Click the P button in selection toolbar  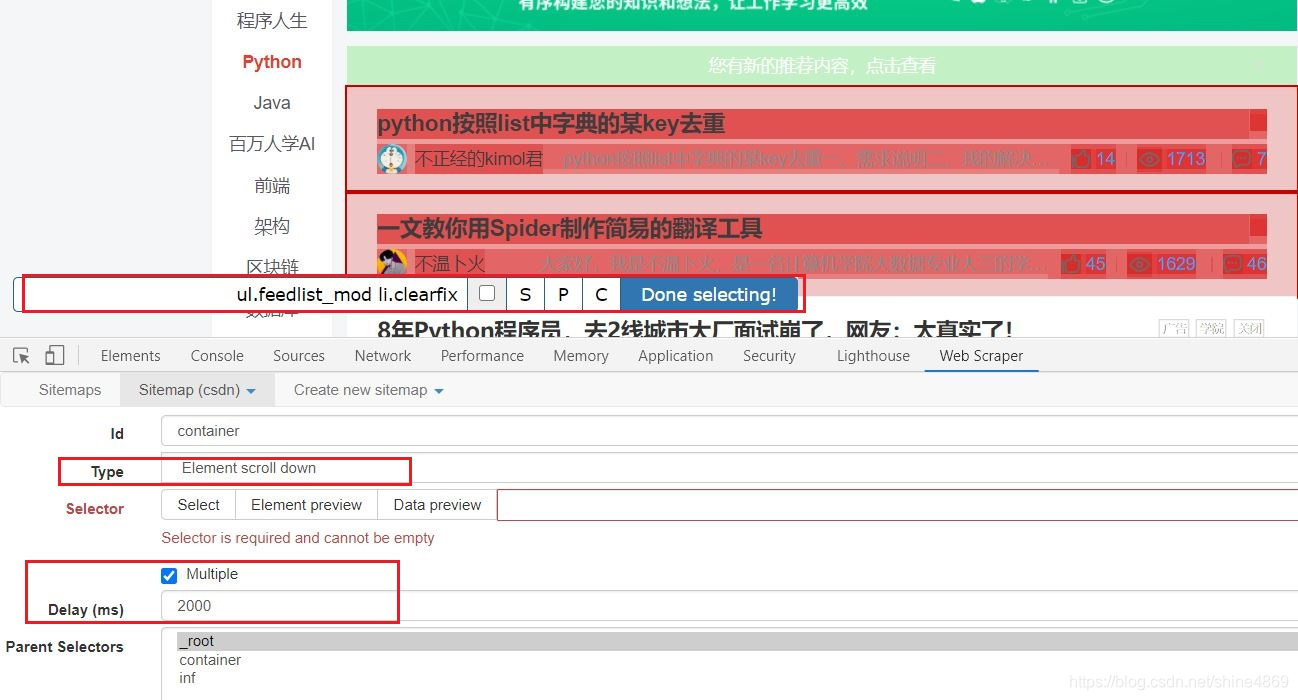coord(562,294)
